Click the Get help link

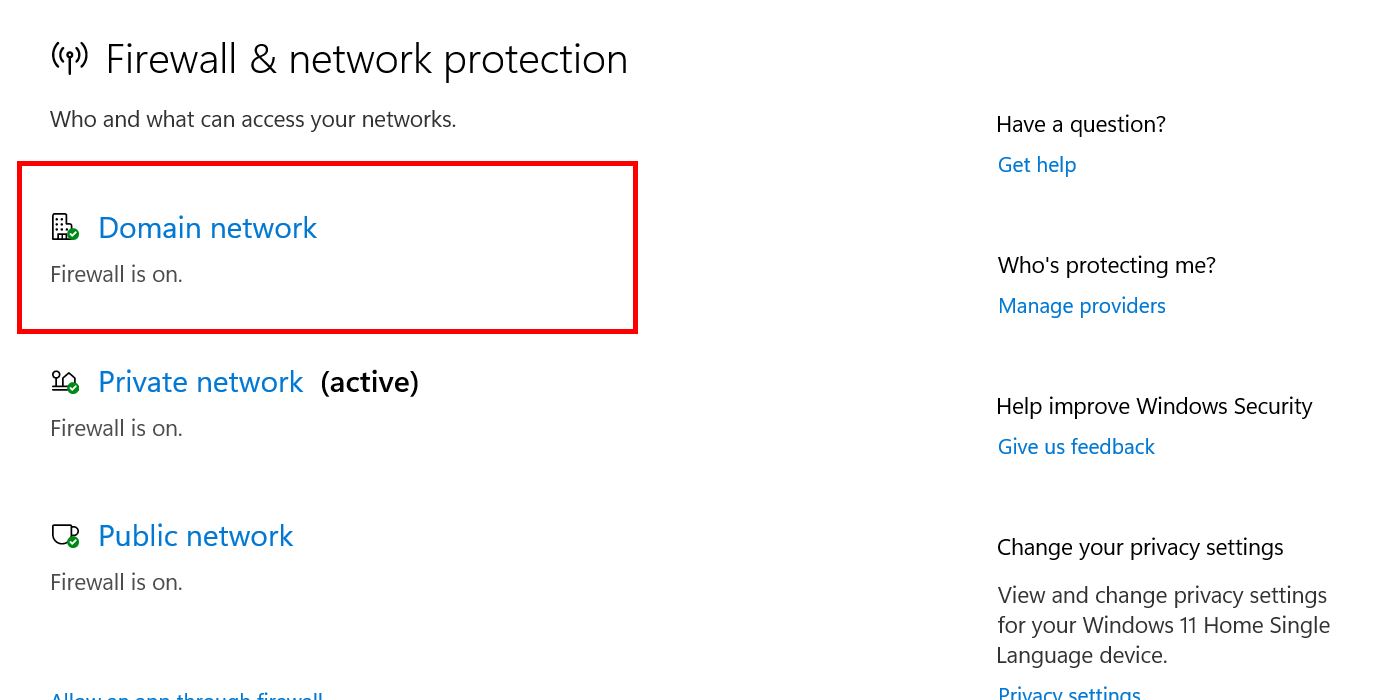[x=1036, y=164]
